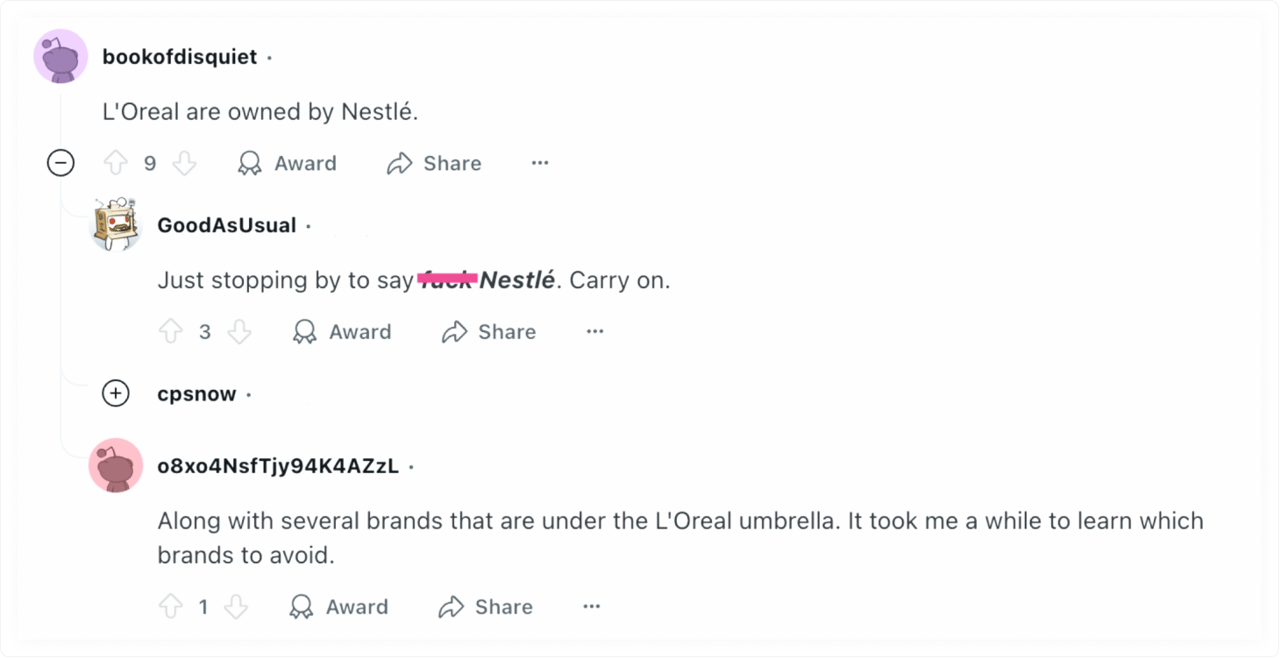Visit cpsnow's user profile

click(197, 394)
